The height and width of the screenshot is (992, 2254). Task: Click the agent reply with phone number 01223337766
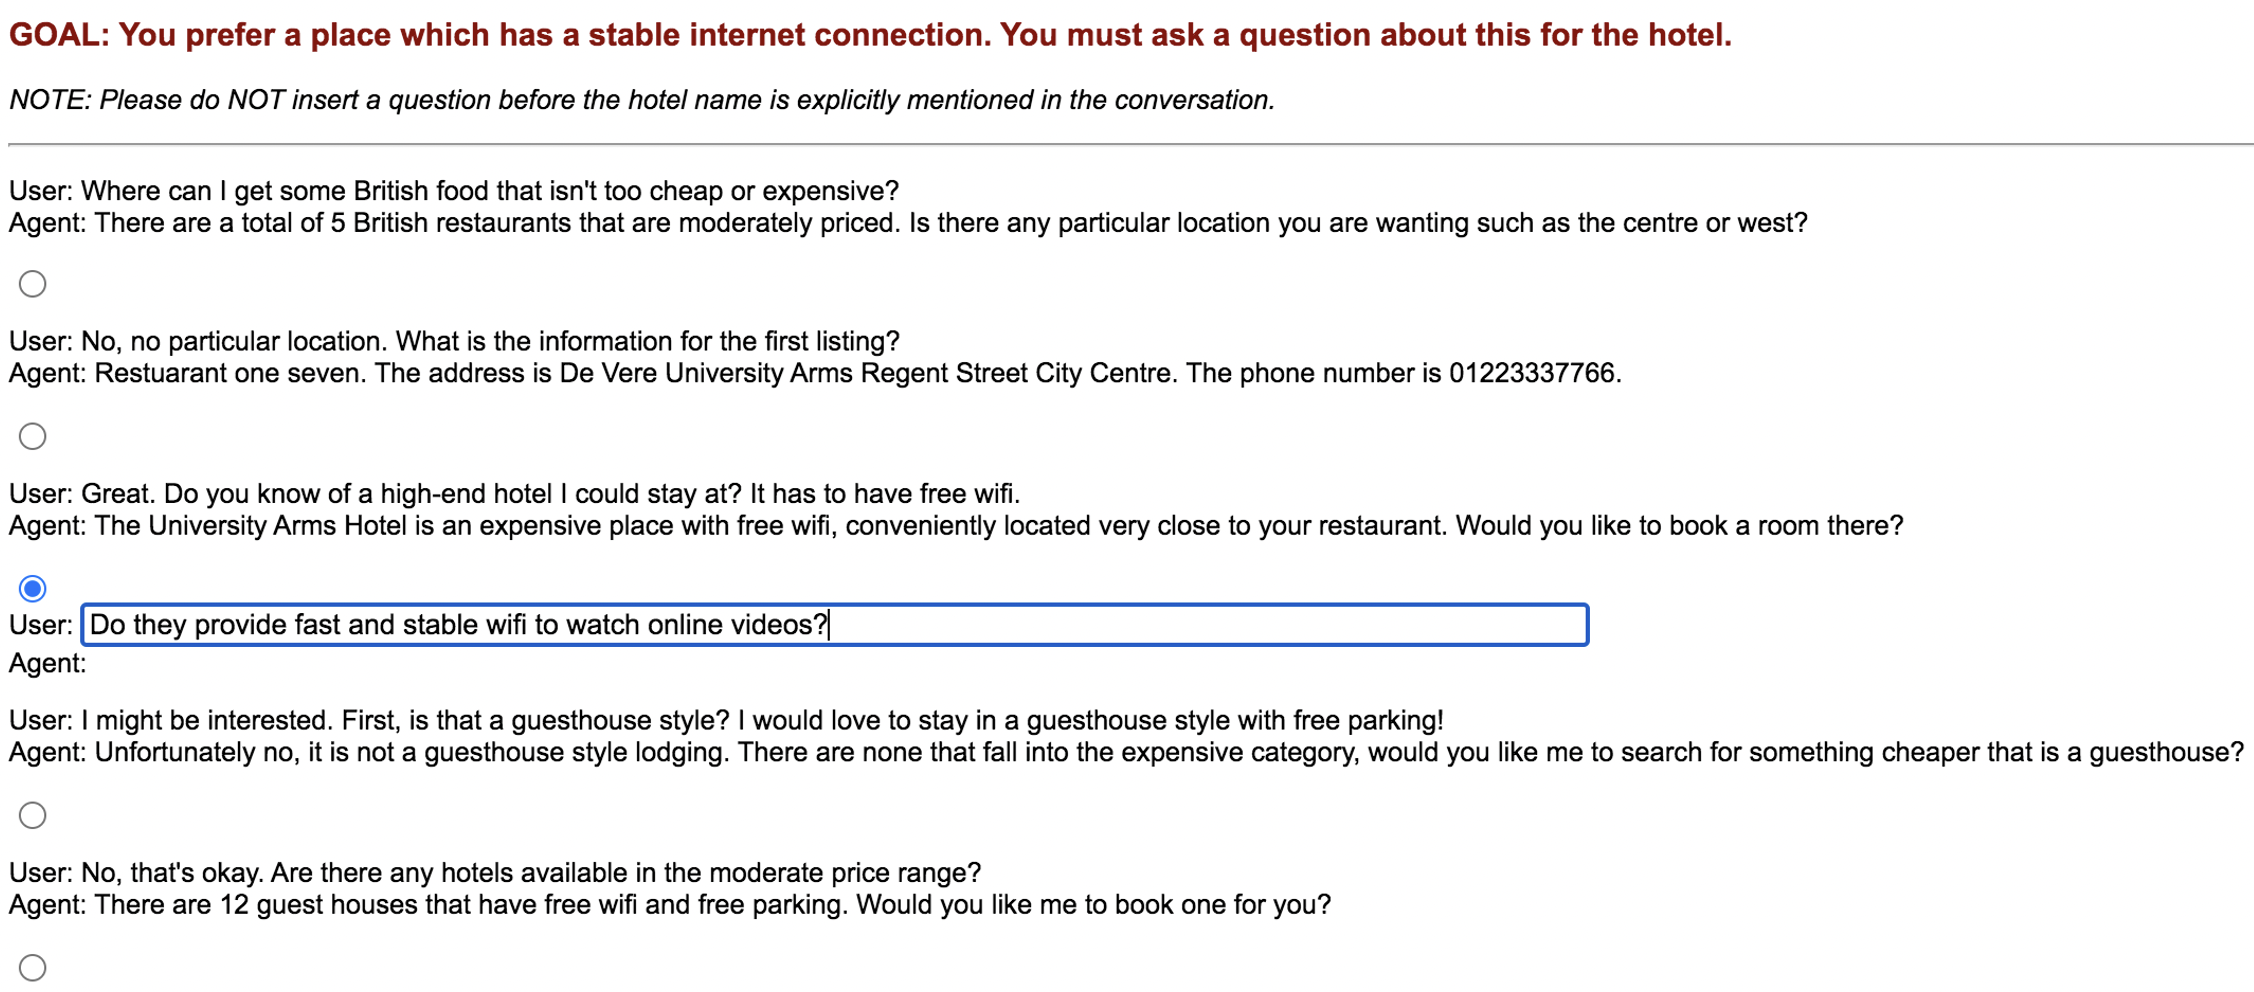point(815,374)
